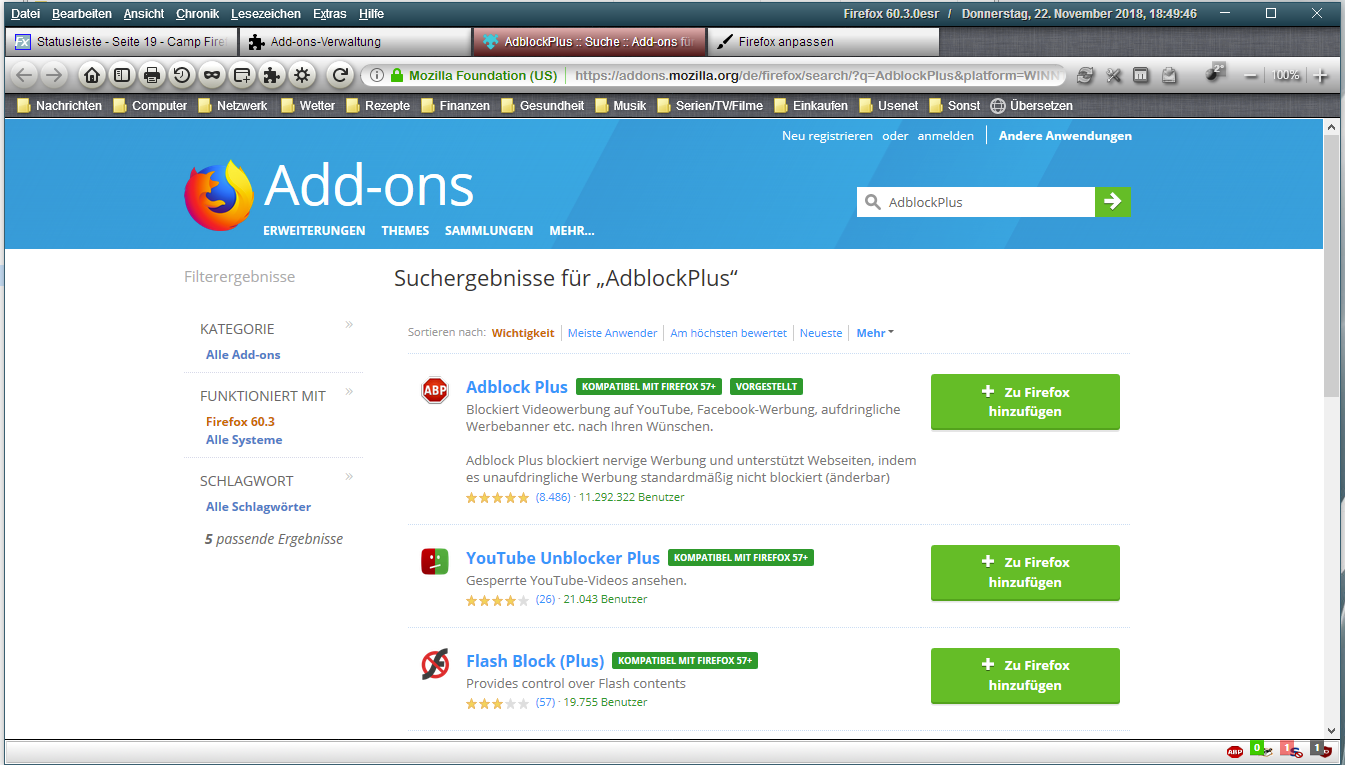This screenshot has width=1345, height=765.
Task: Open the Adblock Plus title link
Action: click(517, 387)
